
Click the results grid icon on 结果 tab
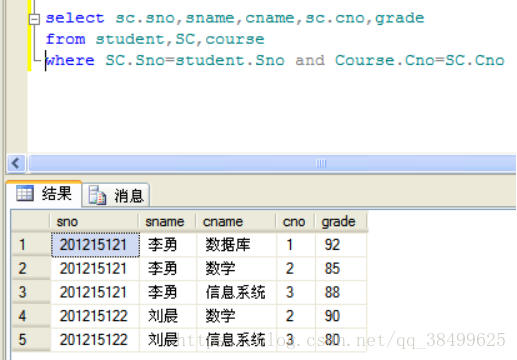click(x=25, y=193)
